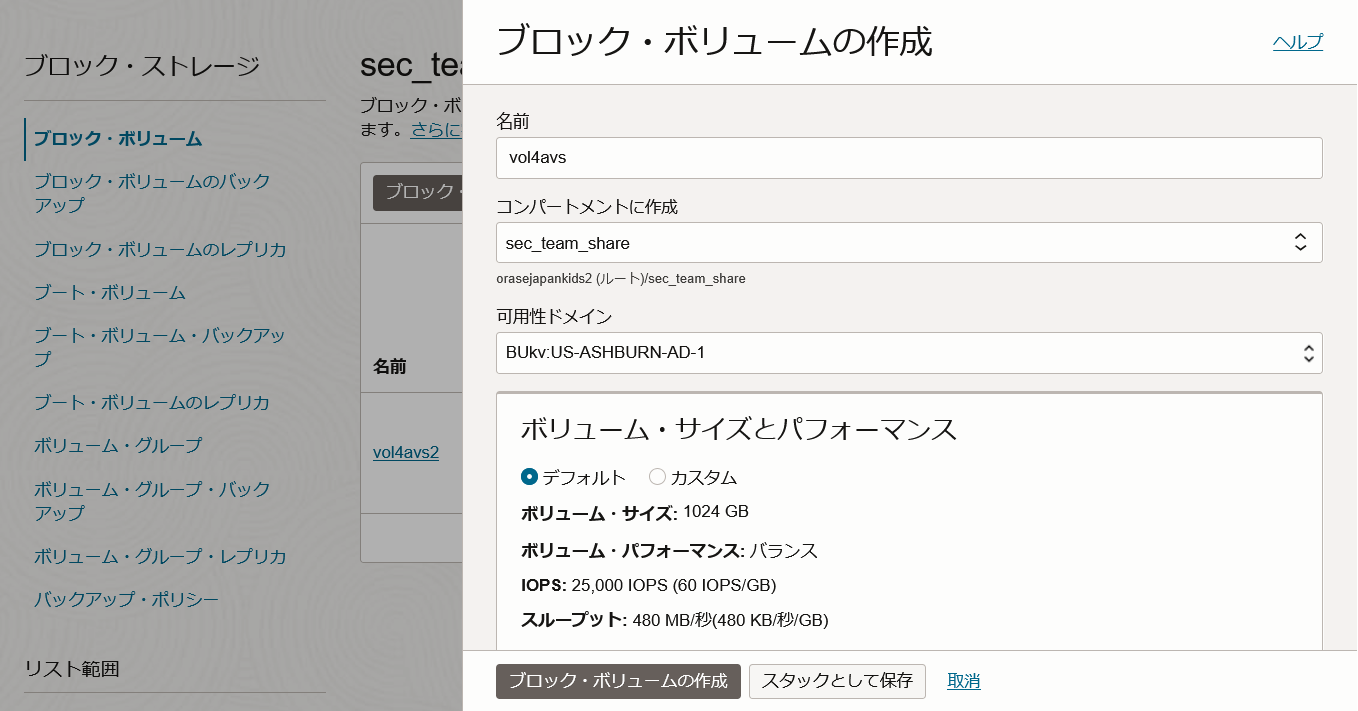Open ブート・ボリューム・バックアップ menu item
The width and height of the screenshot is (1358, 711).
click(160, 347)
